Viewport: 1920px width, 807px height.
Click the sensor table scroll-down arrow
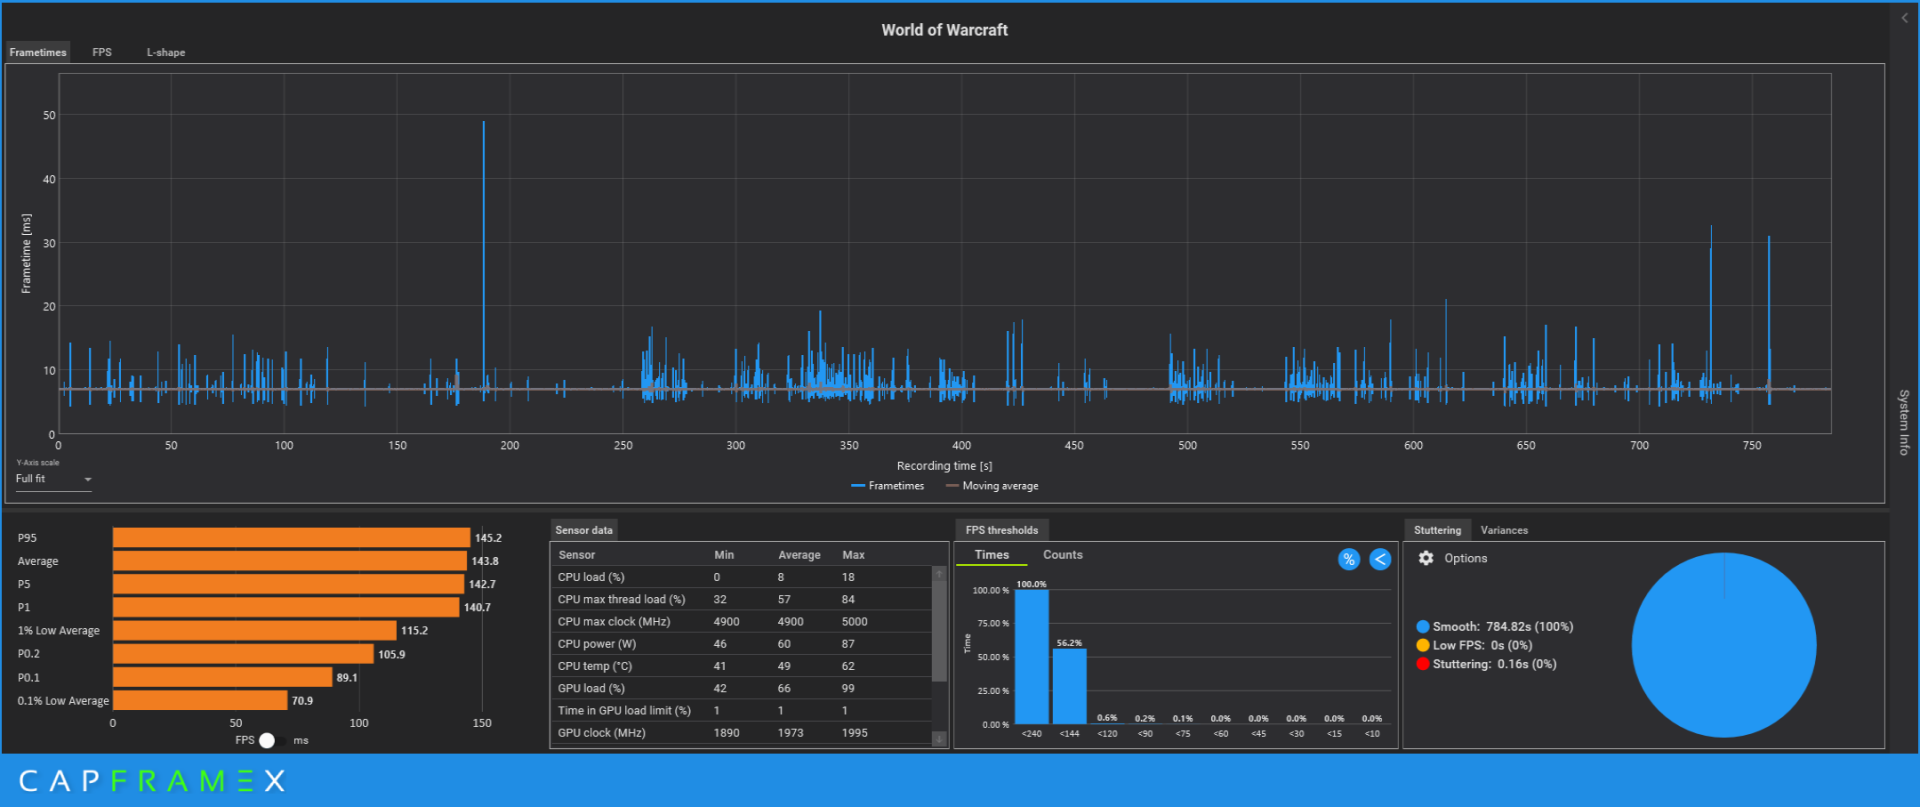click(939, 738)
